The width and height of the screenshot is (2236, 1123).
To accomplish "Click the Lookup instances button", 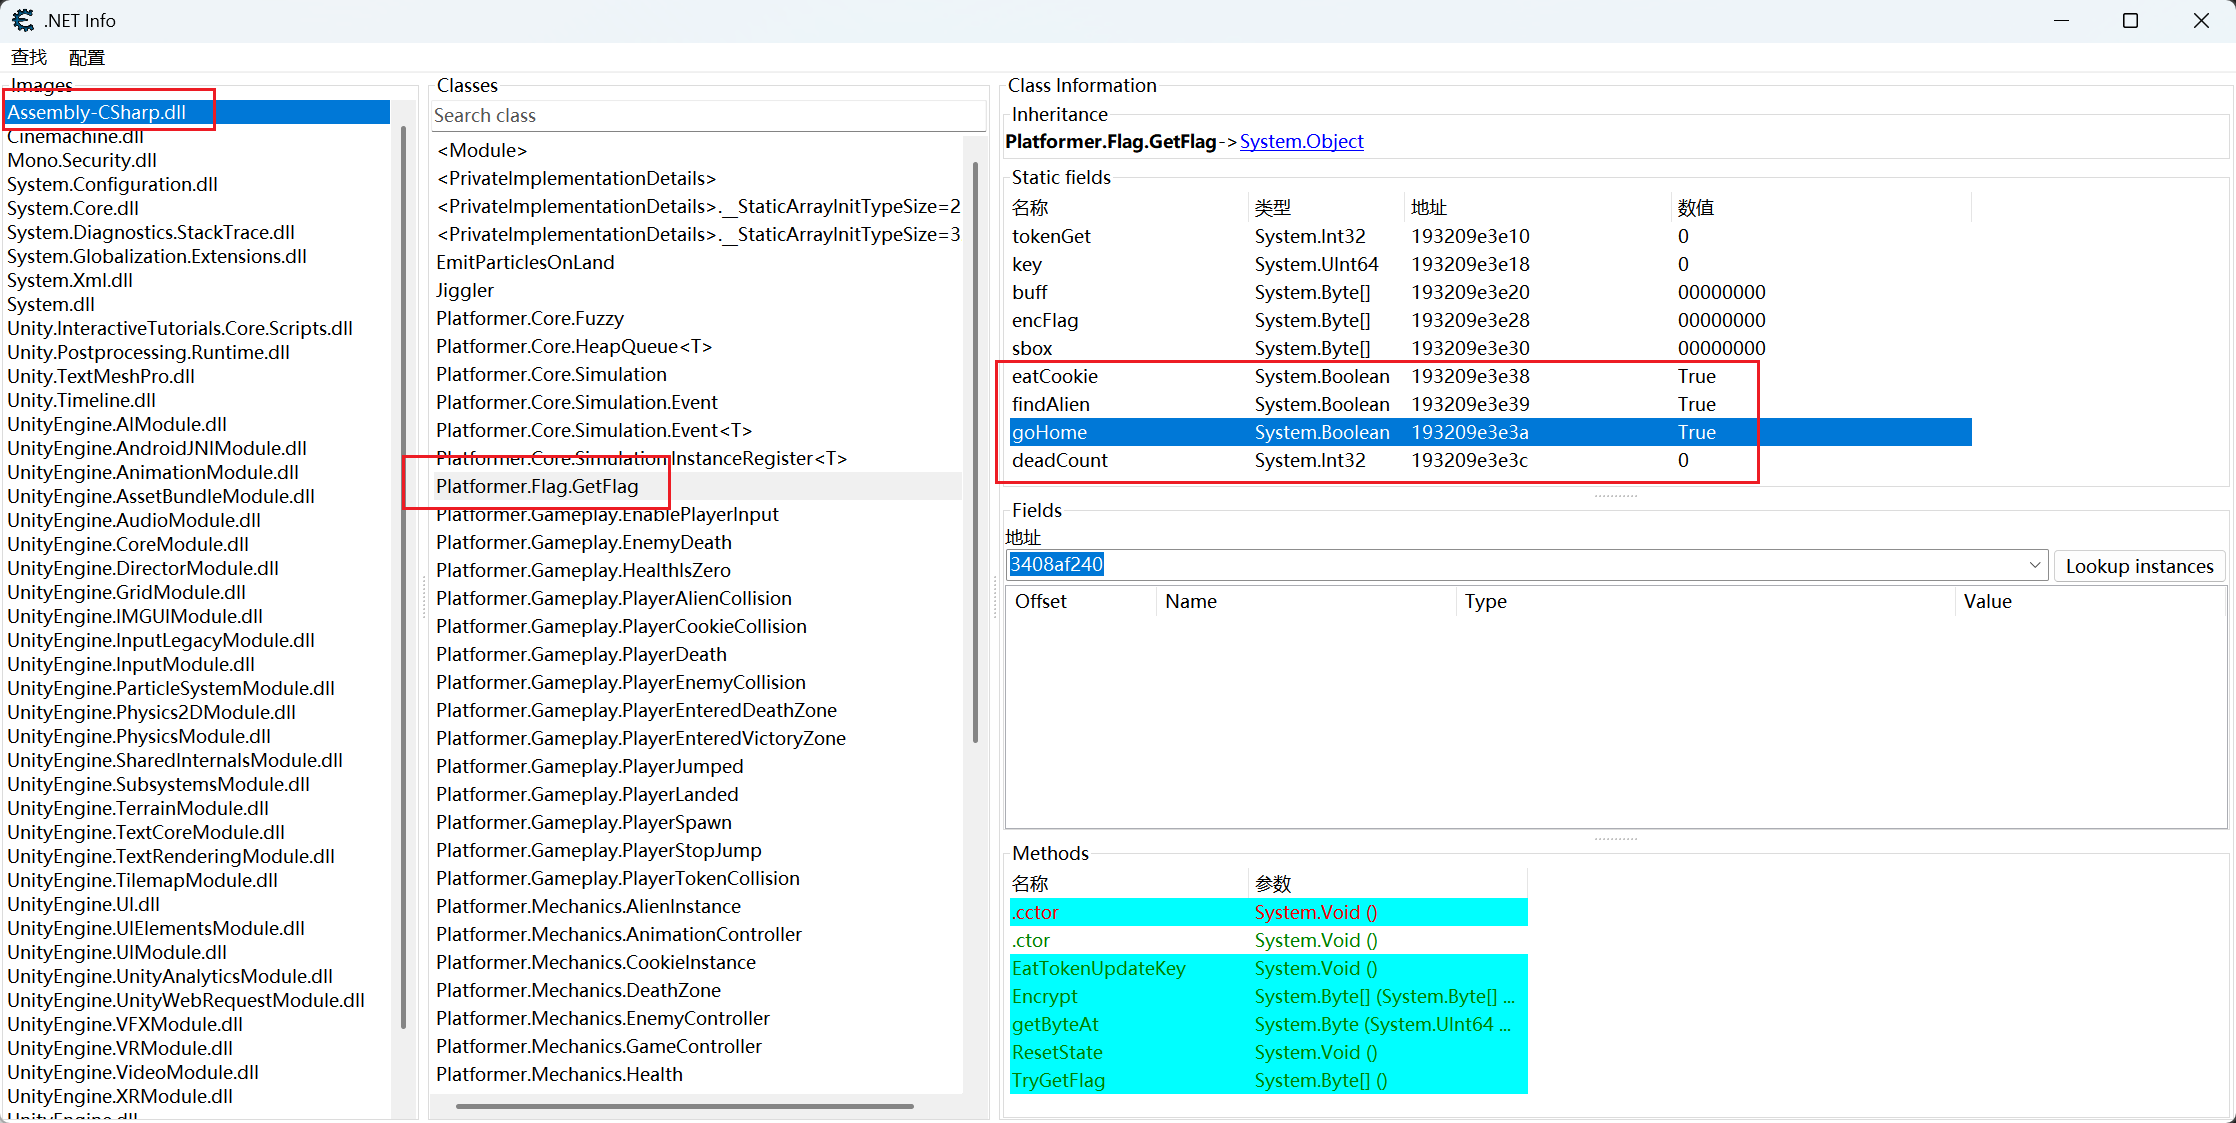I will [x=2139, y=566].
